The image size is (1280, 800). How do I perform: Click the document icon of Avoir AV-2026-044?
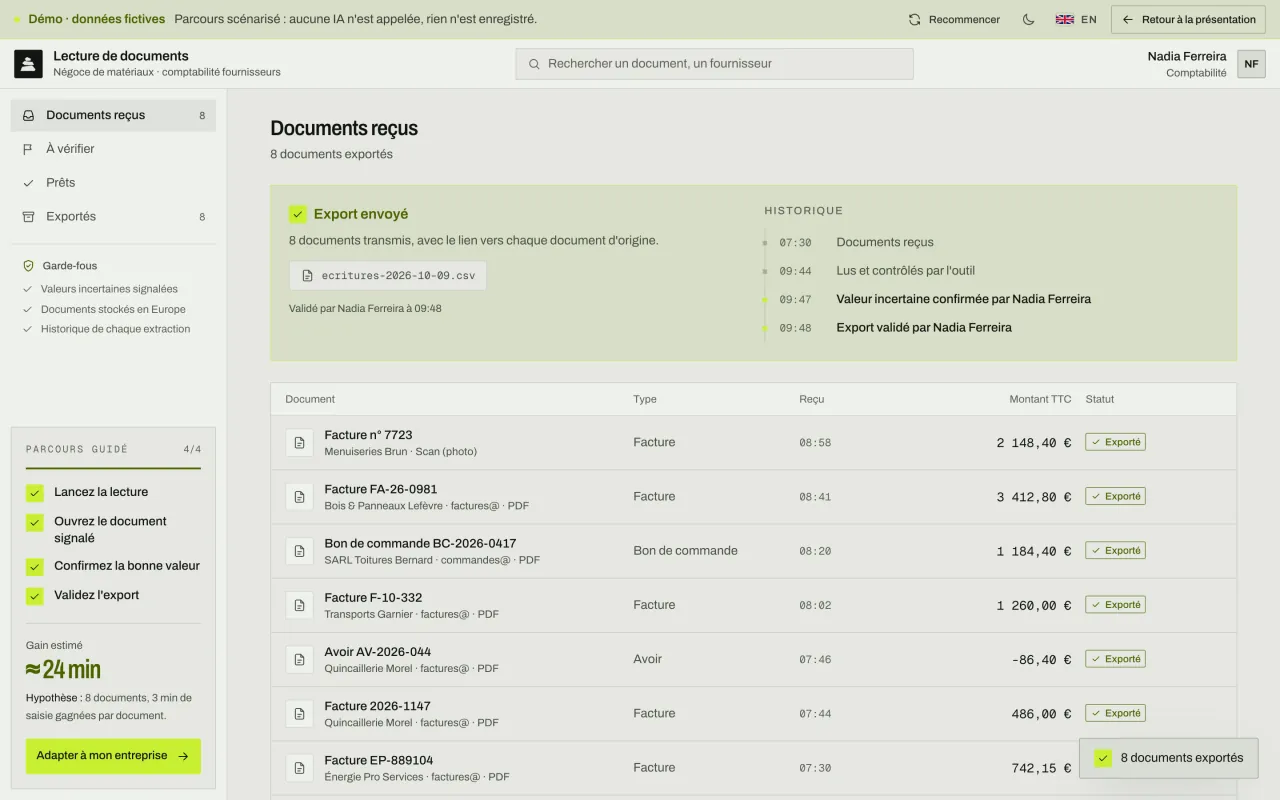(x=300, y=659)
